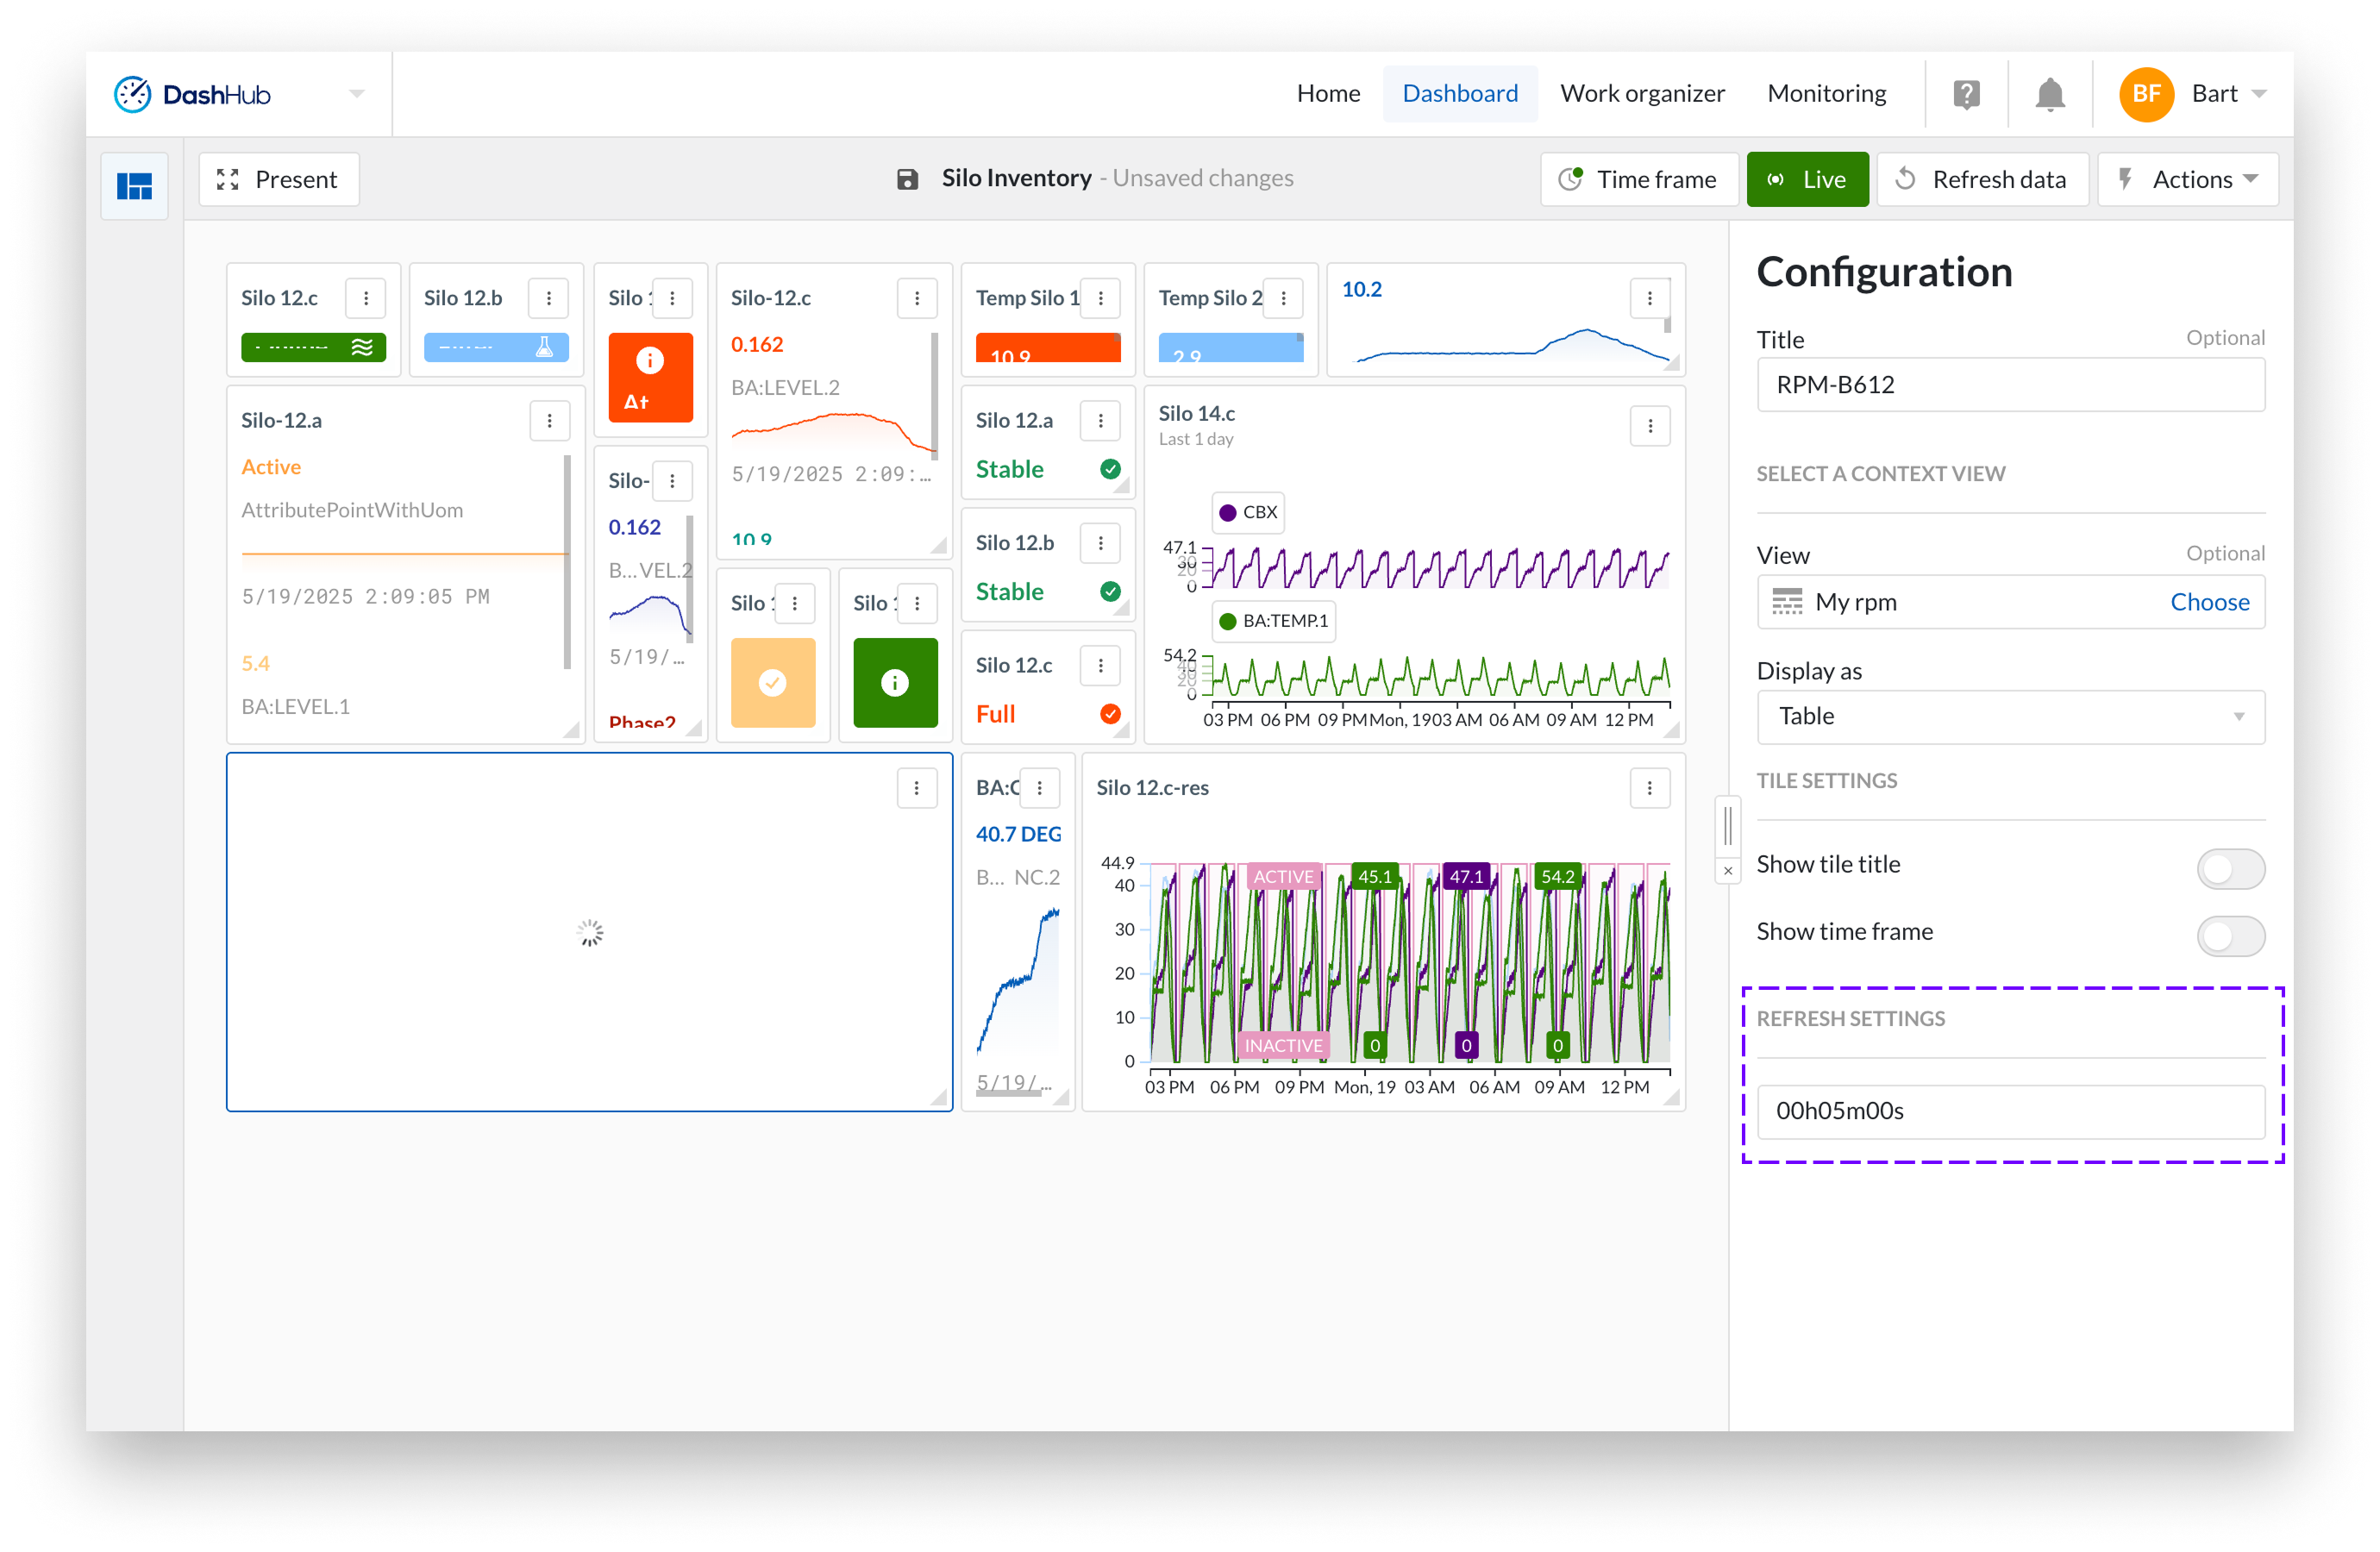Screen dimensions: 2380x1552
Task: Open the Actions dropdown menu
Action: click(2187, 180)
